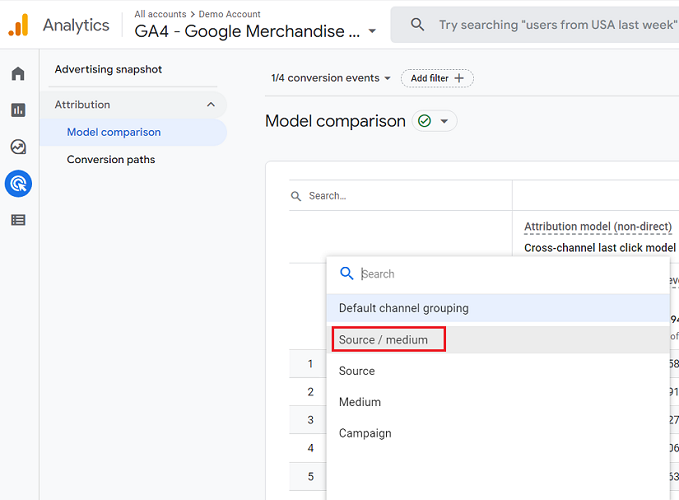The height and width of the screenshot is (500, 679).
Task: Click the dropdown search magnifier icon
Action: 346,273
